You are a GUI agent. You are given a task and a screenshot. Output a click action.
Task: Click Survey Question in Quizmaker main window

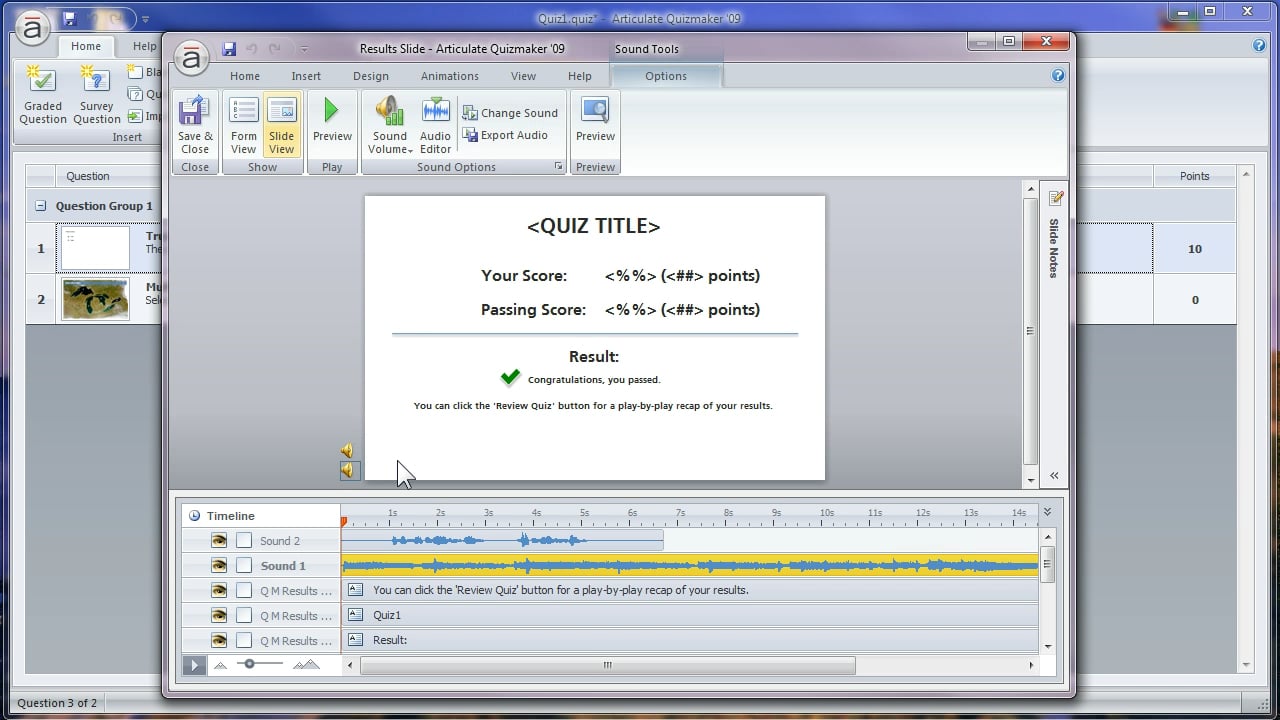pyautogui.click(x=97, y=95)
